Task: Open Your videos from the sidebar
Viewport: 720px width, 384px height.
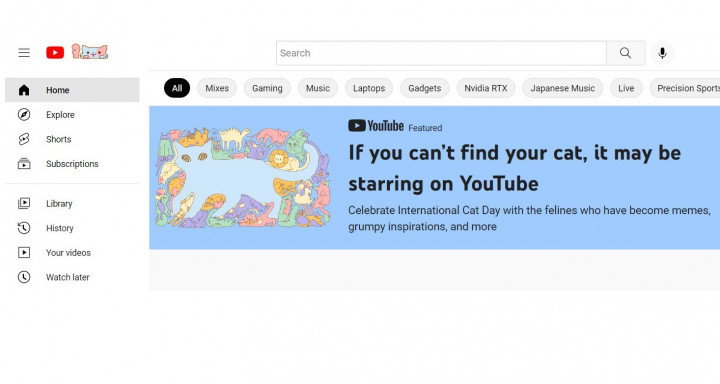Action: coord(72,252)
